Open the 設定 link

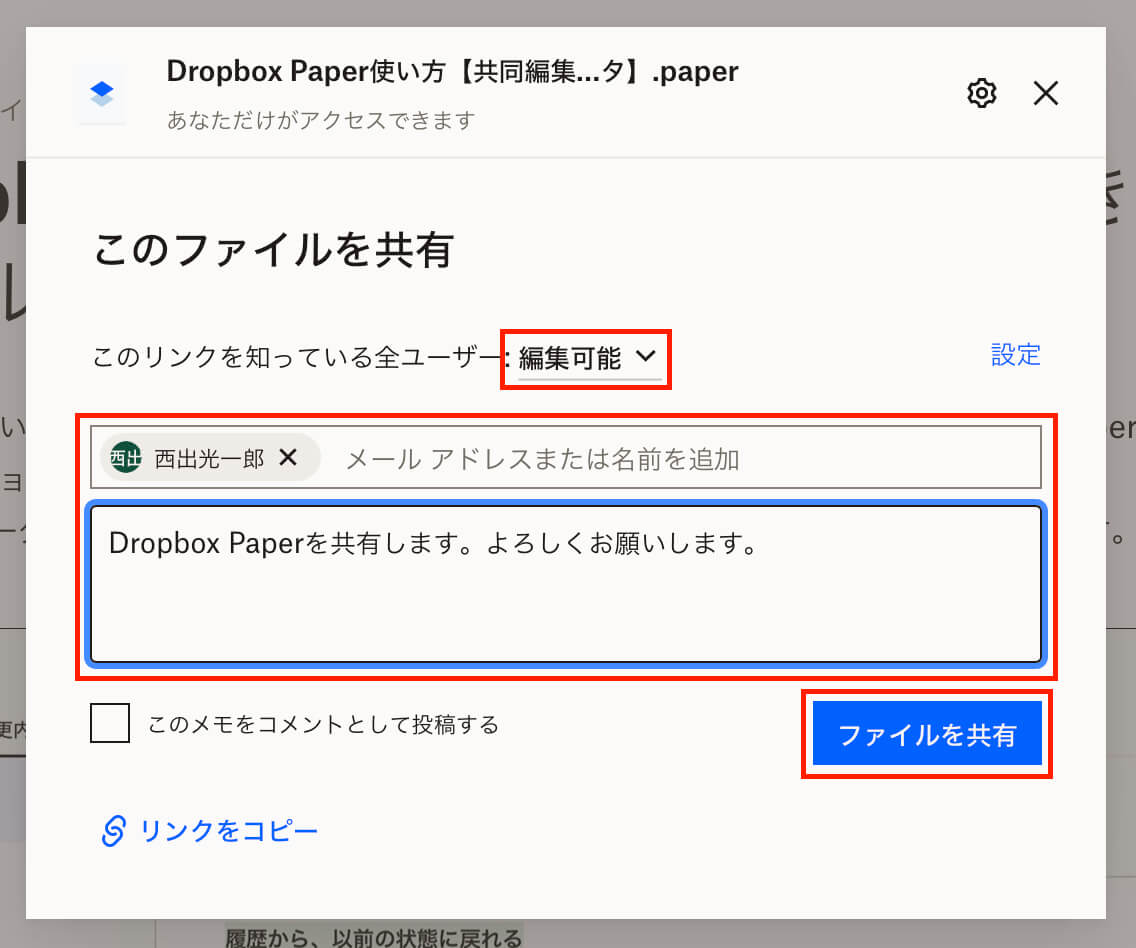click(1015, 355)
